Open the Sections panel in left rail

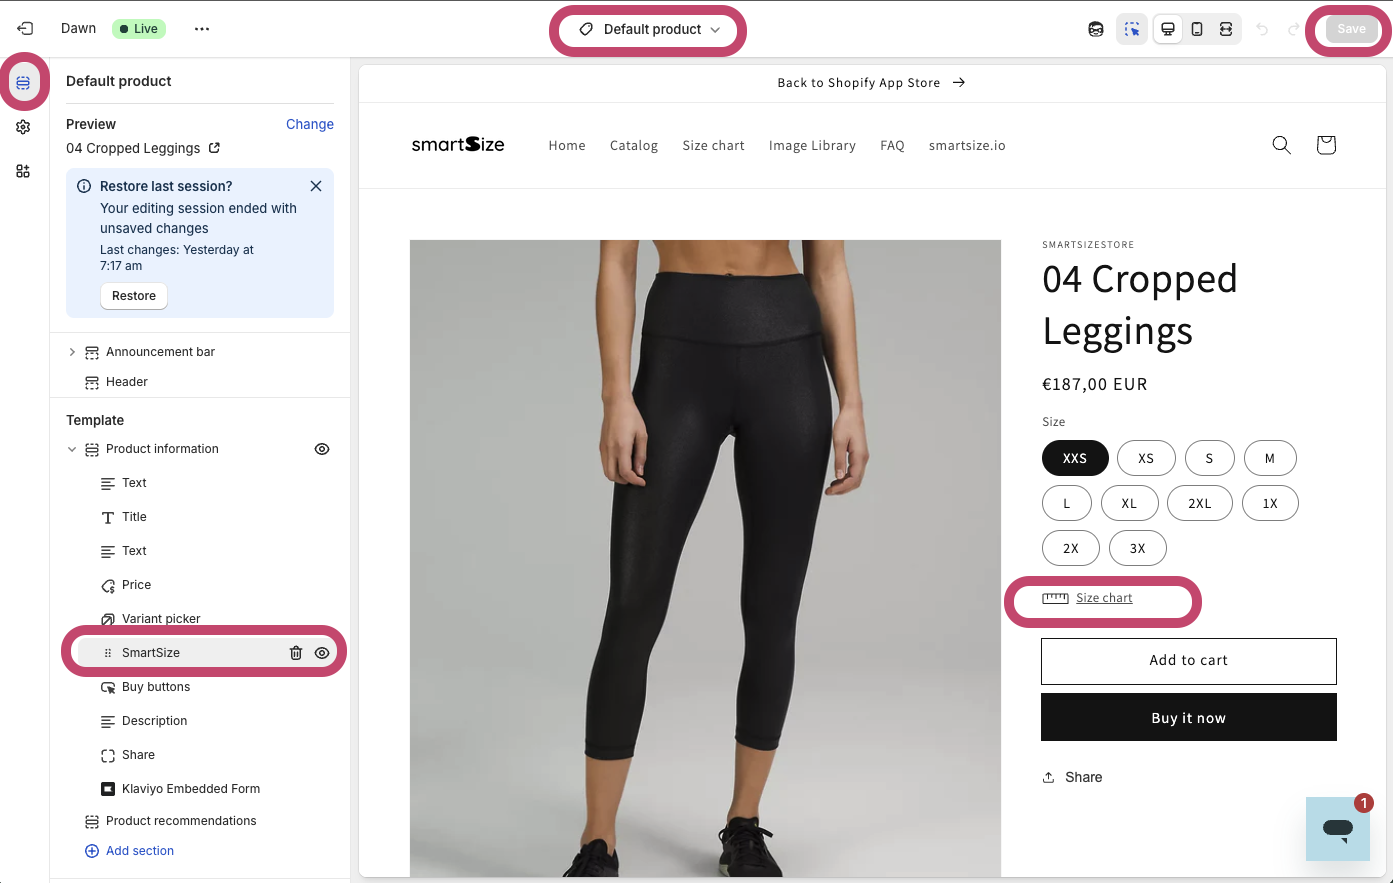[23, 83]
